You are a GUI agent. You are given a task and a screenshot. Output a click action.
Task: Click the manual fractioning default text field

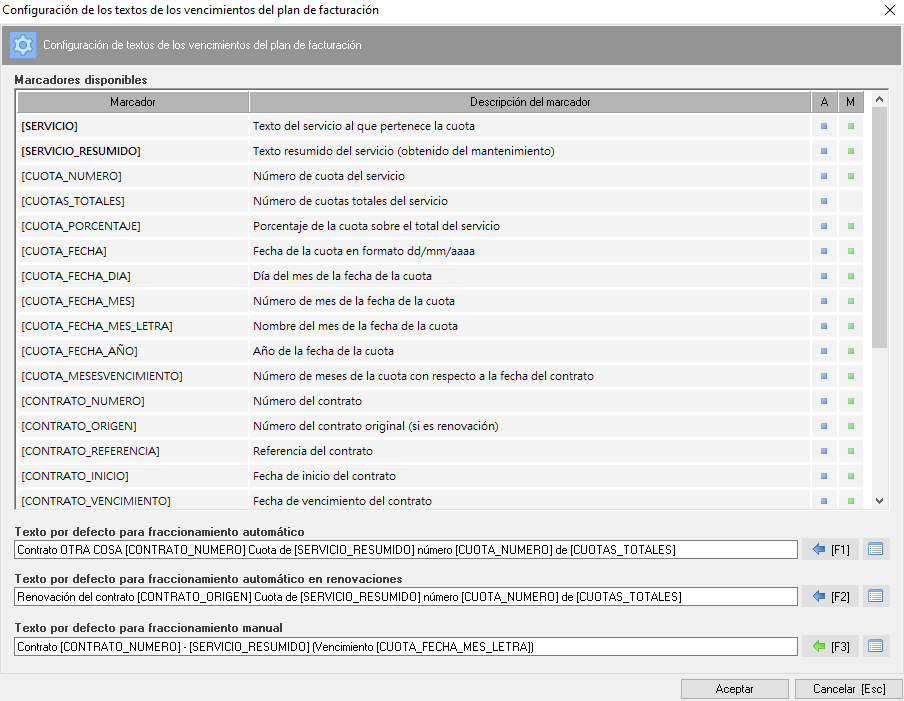[x=406, y=647]
